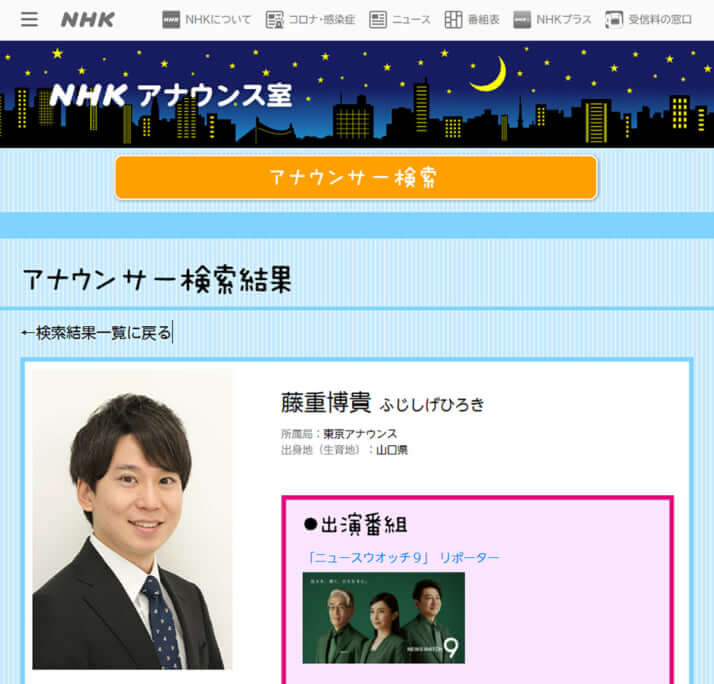Go to ニュース menu text
Image resolution: width=714 pixels, height=684 pixels.
click(x=411, y=20)
